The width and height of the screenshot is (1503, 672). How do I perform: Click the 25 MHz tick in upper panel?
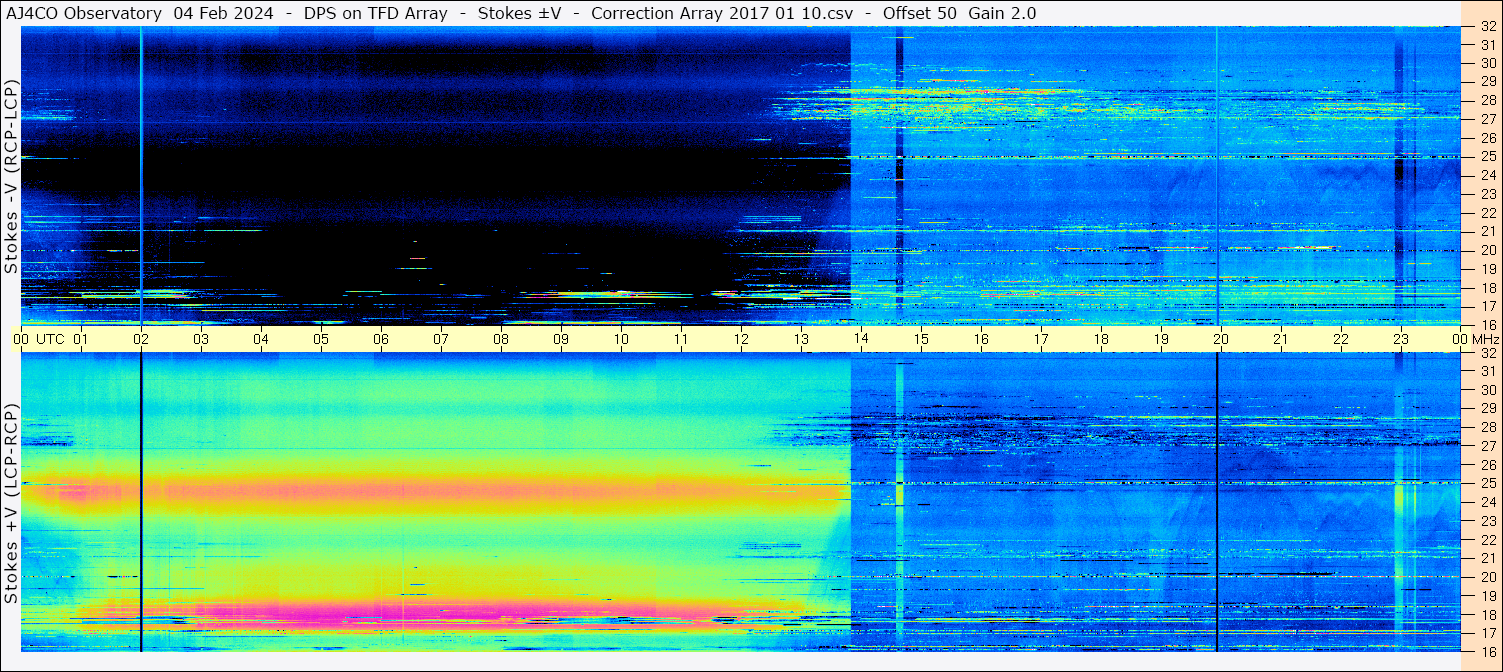coord(1488,156)
